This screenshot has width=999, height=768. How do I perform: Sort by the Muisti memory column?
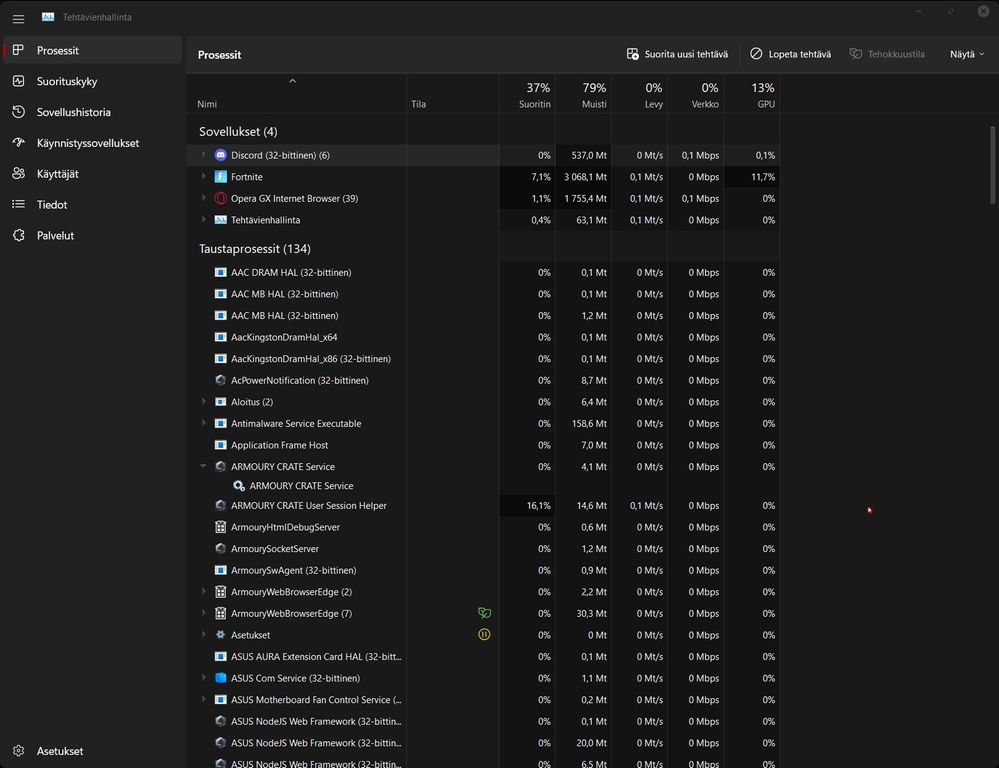point(583,94)
